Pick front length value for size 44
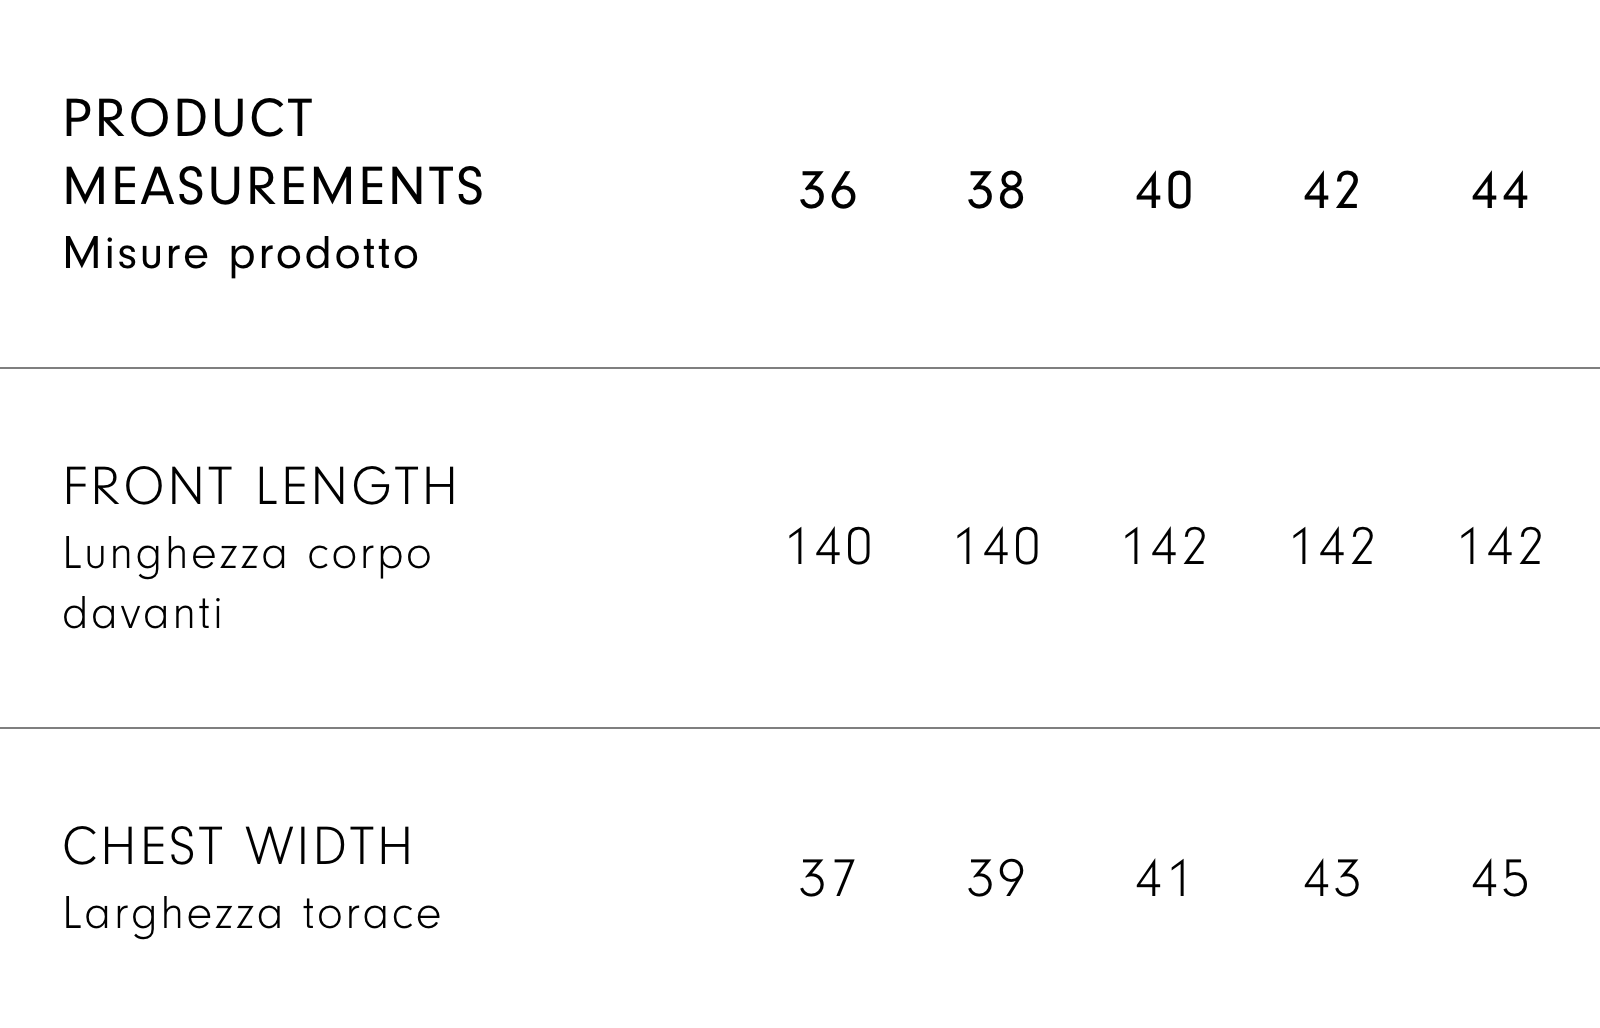 tap(1501, 547)
